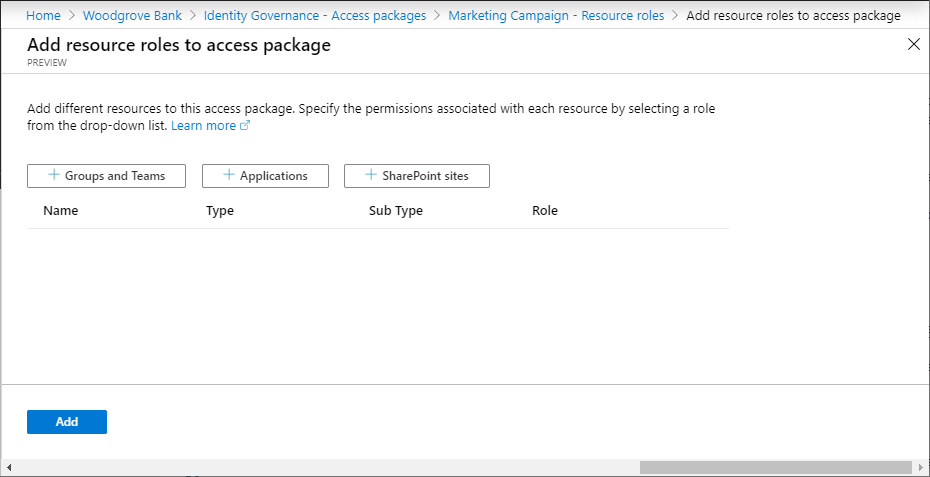The height and width of the screenshot is (477, 930).
Task: Click the PREVIEW label under title
Action: pos(47,62)
